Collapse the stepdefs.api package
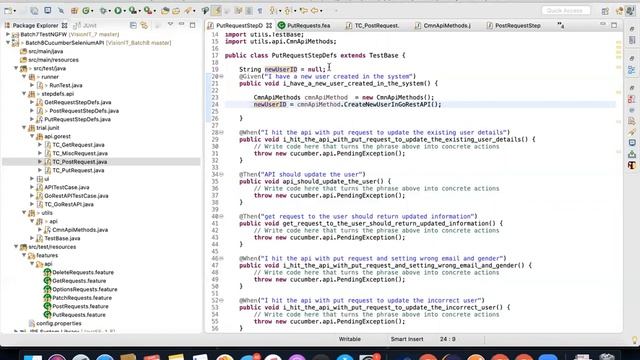Image resolution: width=640 pixels, height=360 pixels. 24,94
